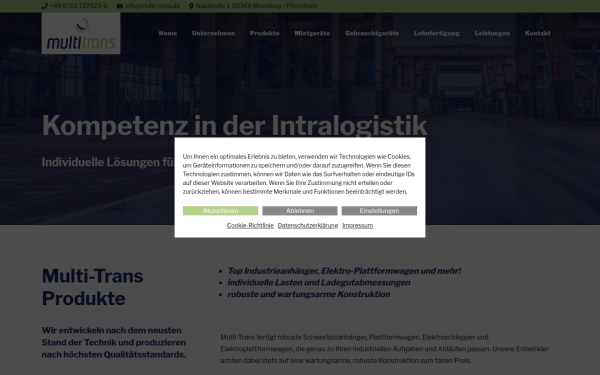This screenshot has height=375, width=600.
Task: Open email link info@multi-trans.de
Action: (x=152, y=6)
